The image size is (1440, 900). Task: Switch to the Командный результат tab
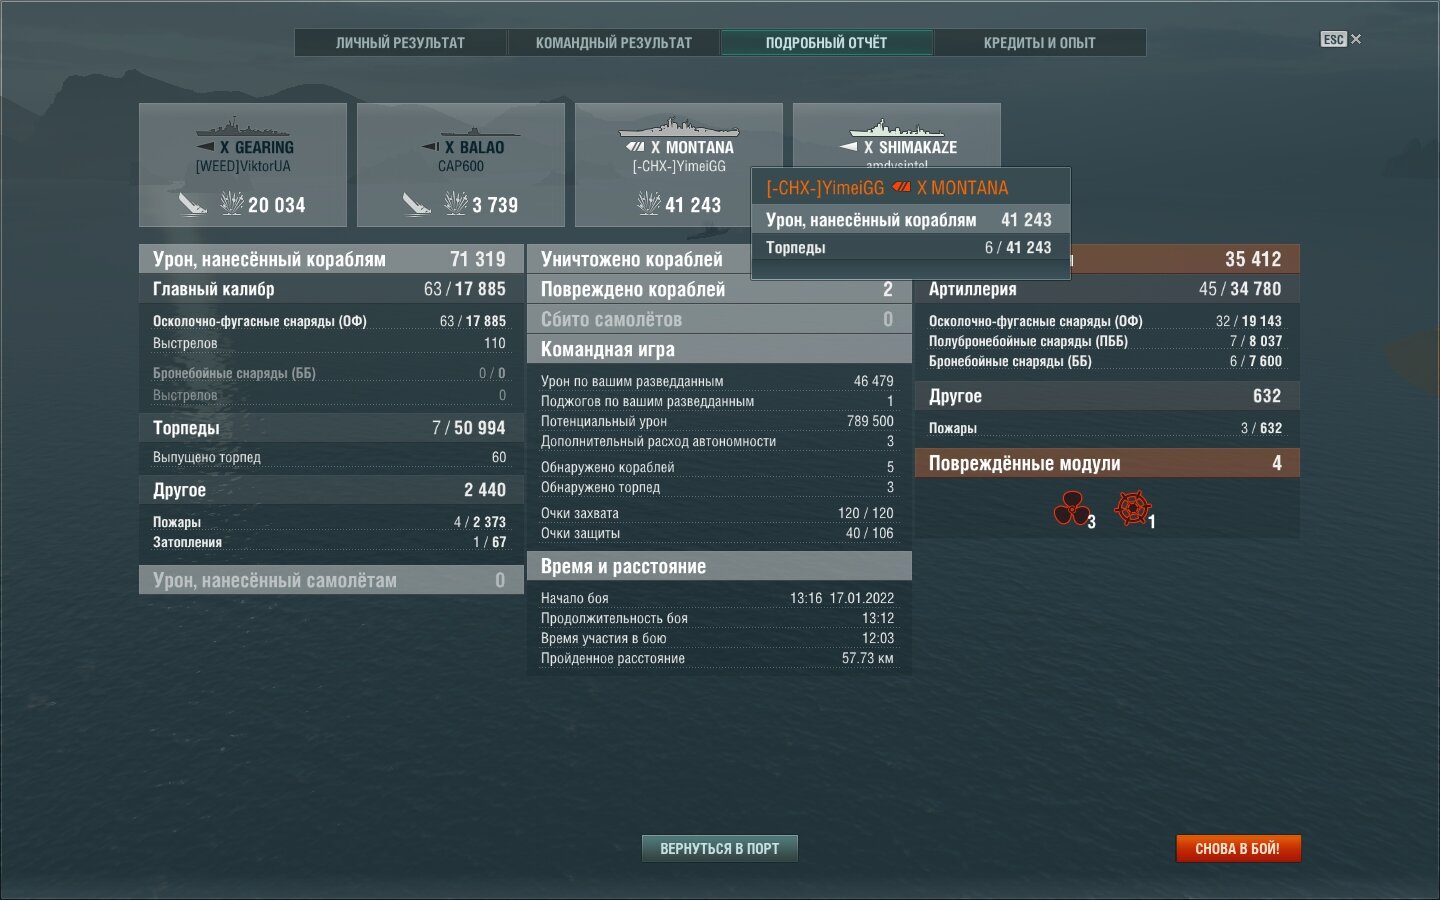pos(613,43)
